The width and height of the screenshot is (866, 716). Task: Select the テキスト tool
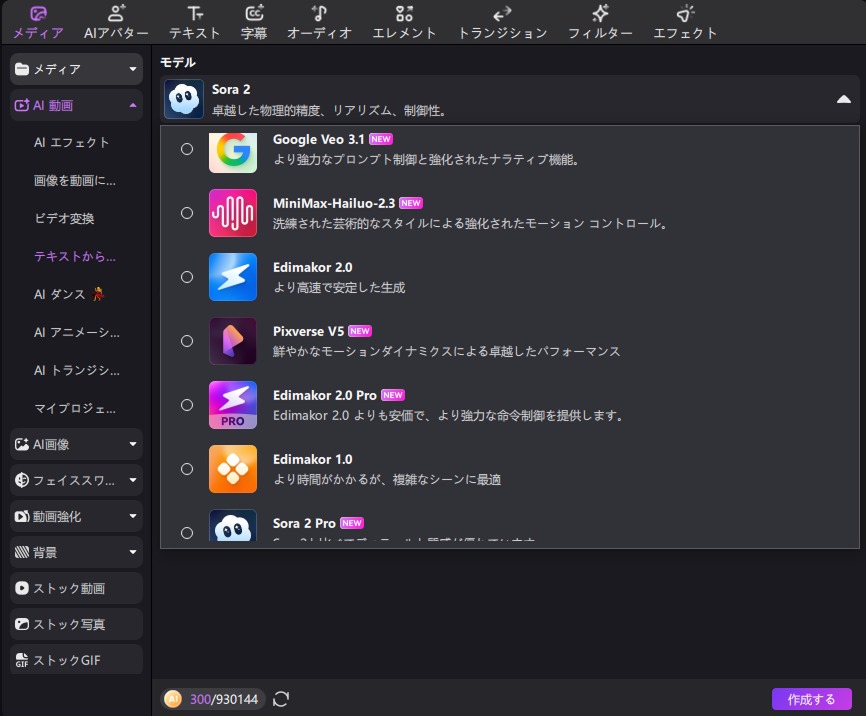[x=192, y=22]
